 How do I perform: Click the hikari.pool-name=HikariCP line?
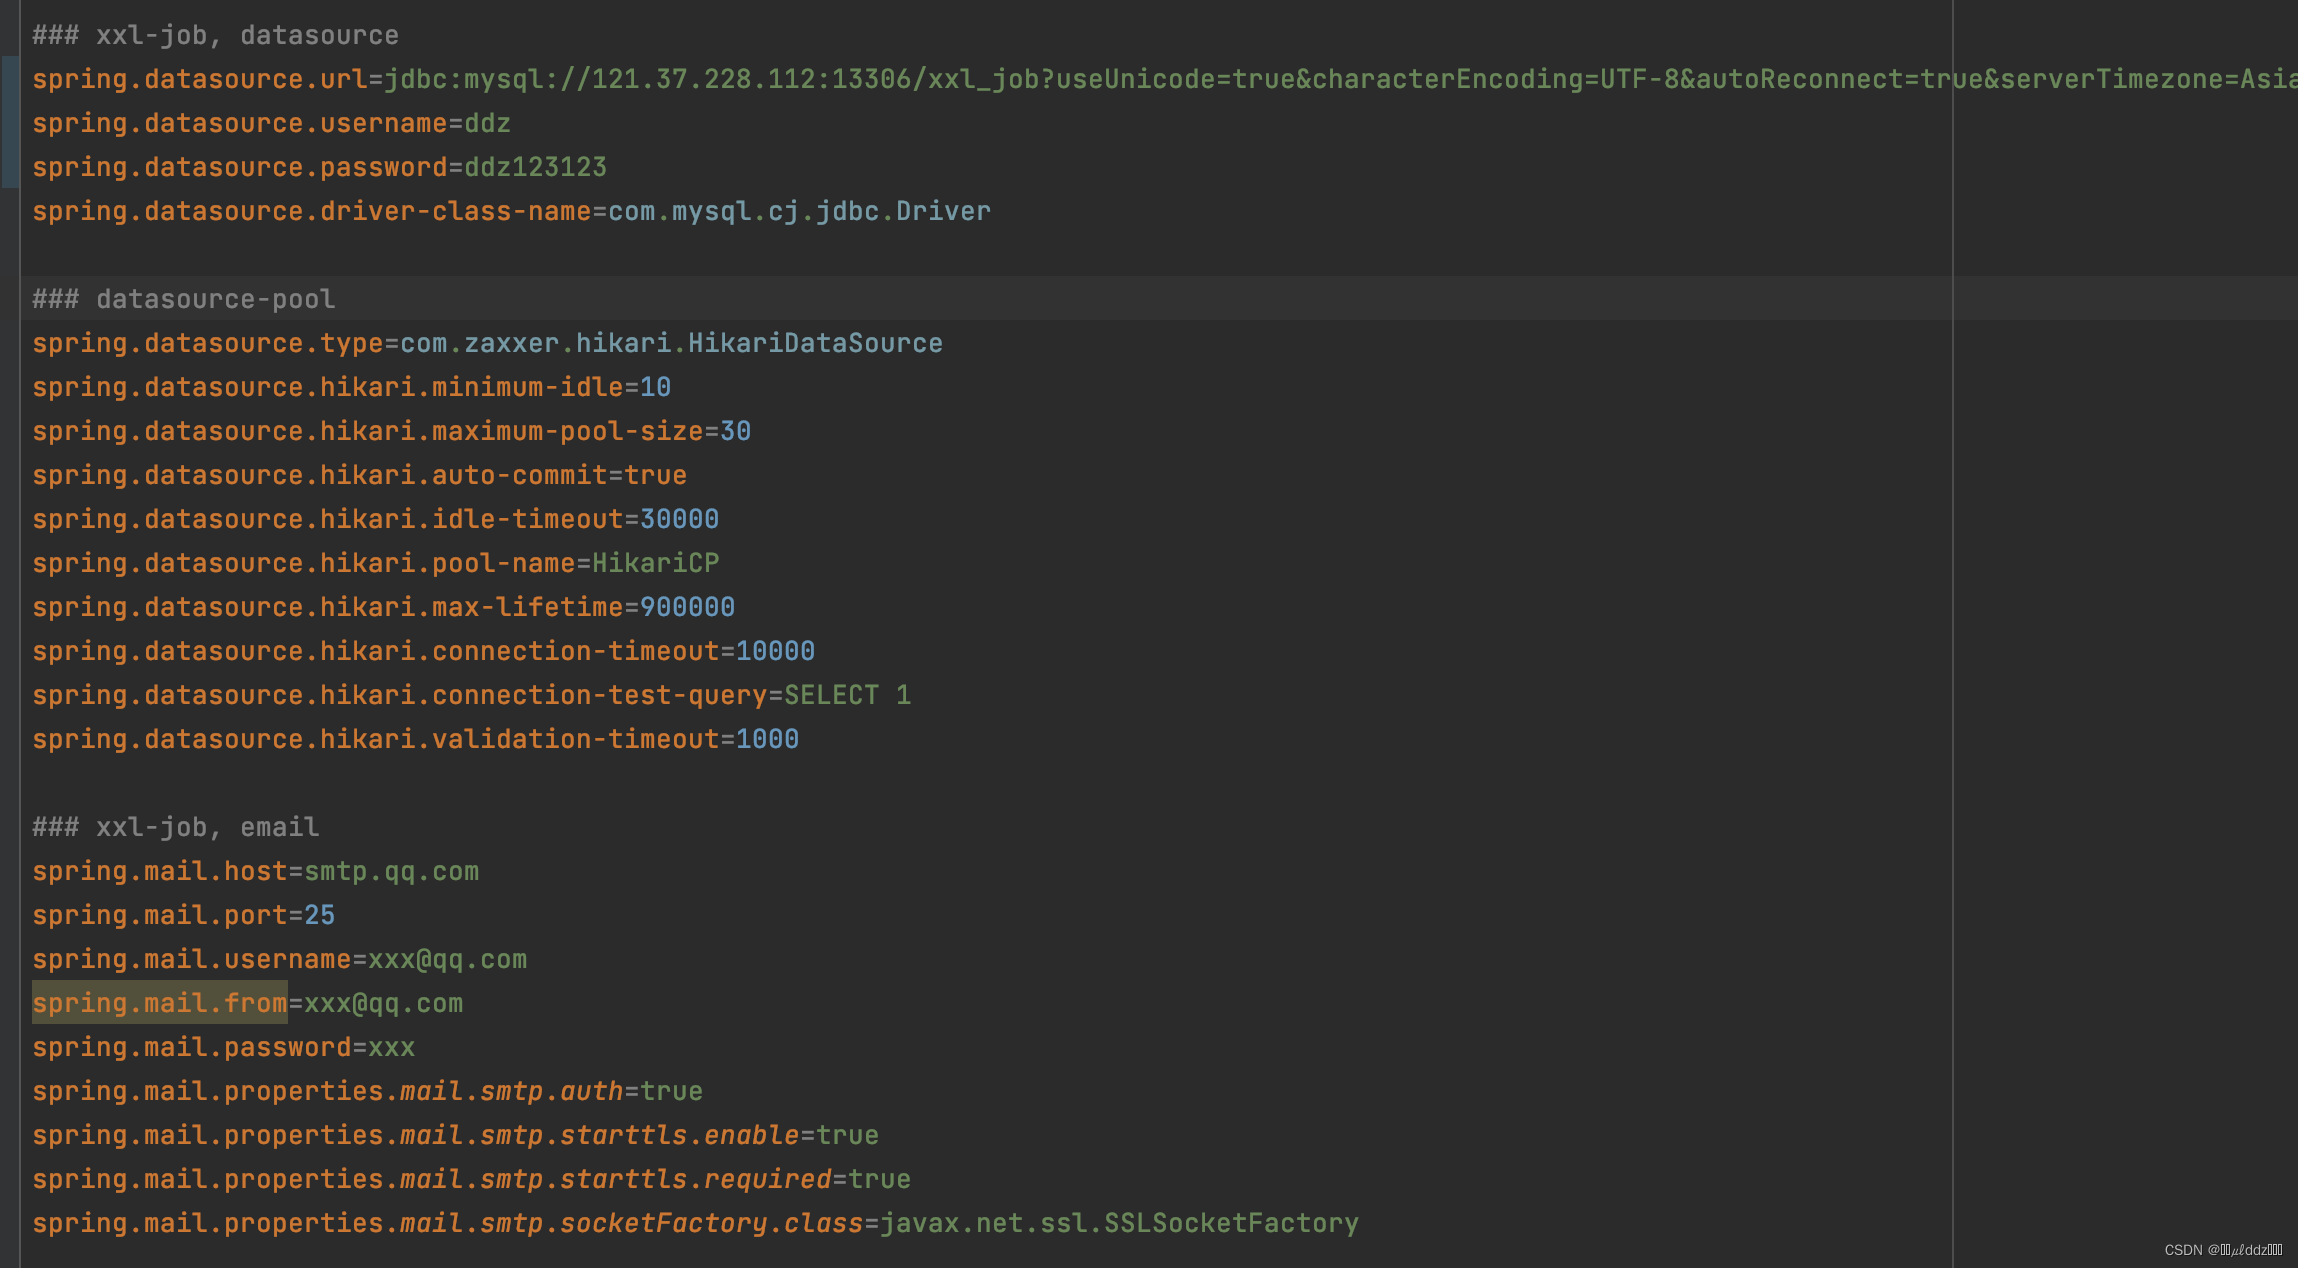point(375,564)
